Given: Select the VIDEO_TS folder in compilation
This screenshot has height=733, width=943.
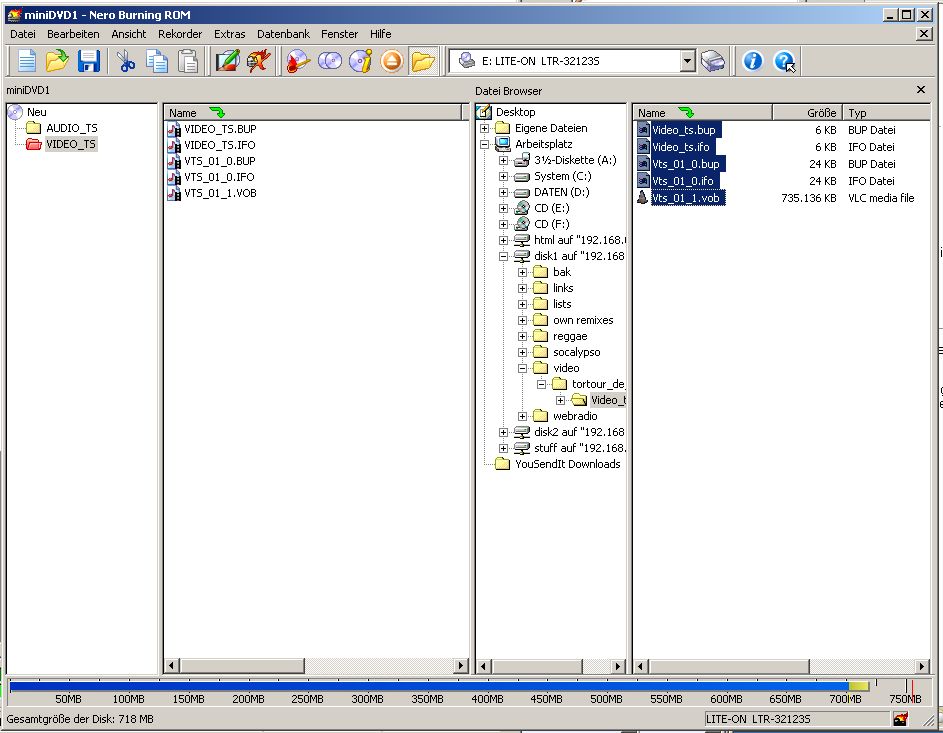Looking at the screenshot, I should 71,144.
